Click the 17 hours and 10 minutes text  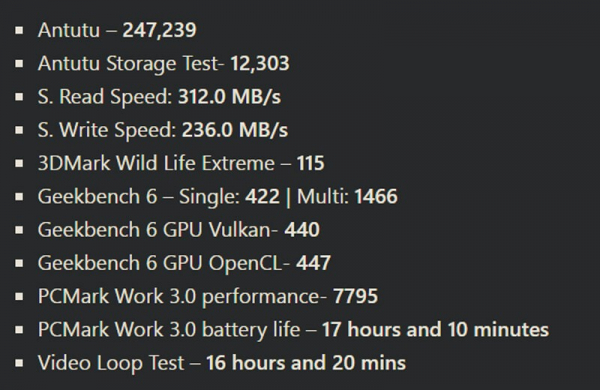point(435,330)
